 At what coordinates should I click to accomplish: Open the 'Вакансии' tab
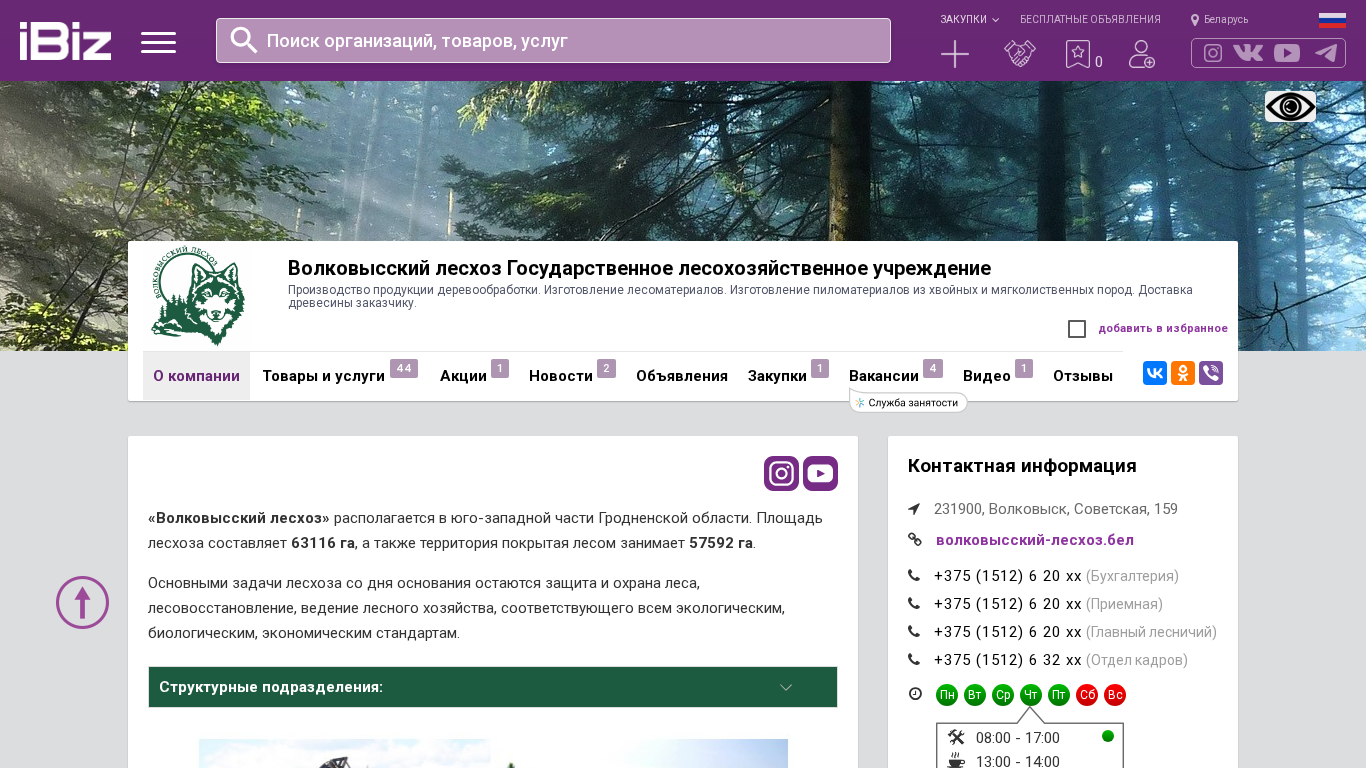[883, 376]
